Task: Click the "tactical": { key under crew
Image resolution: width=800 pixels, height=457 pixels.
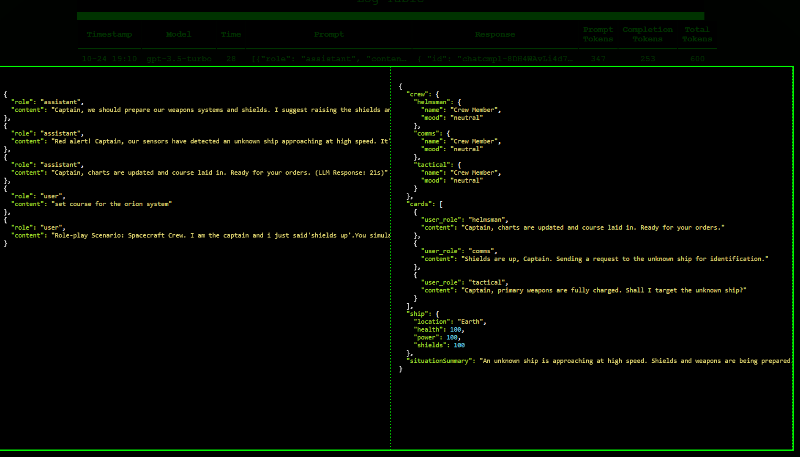Action: coord(437,165)
